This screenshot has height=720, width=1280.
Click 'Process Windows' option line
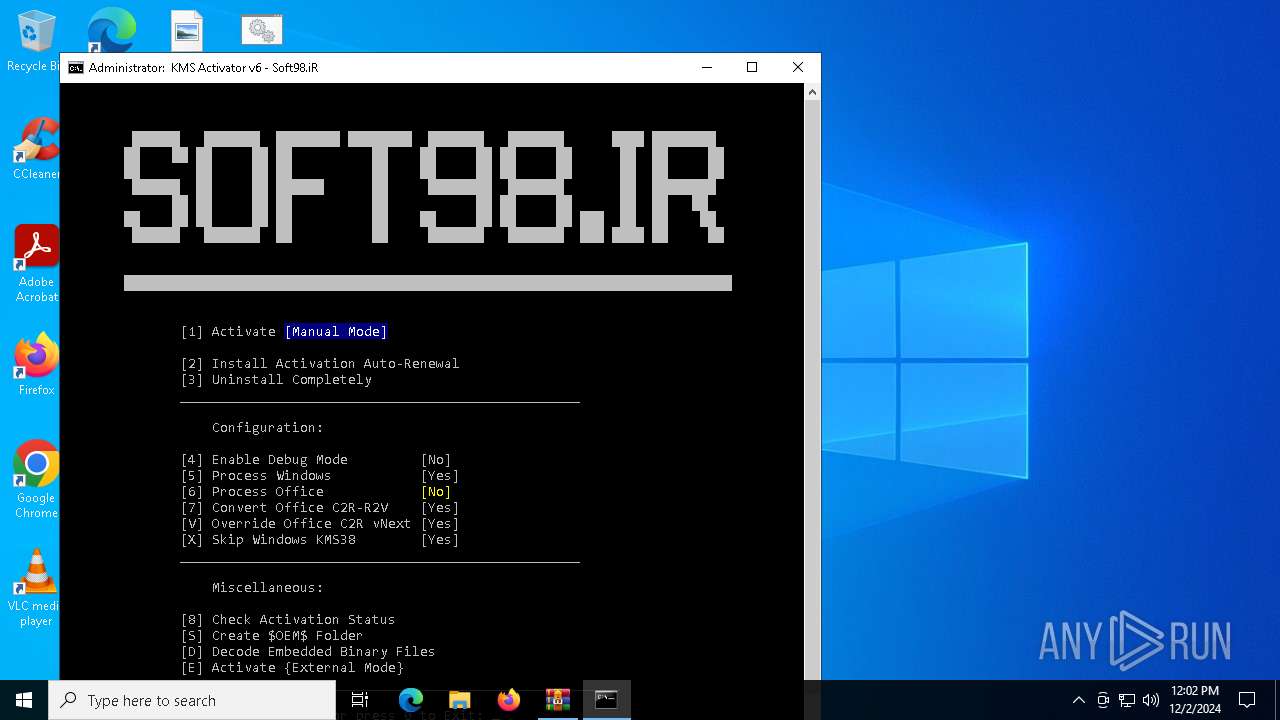(256, 476)
